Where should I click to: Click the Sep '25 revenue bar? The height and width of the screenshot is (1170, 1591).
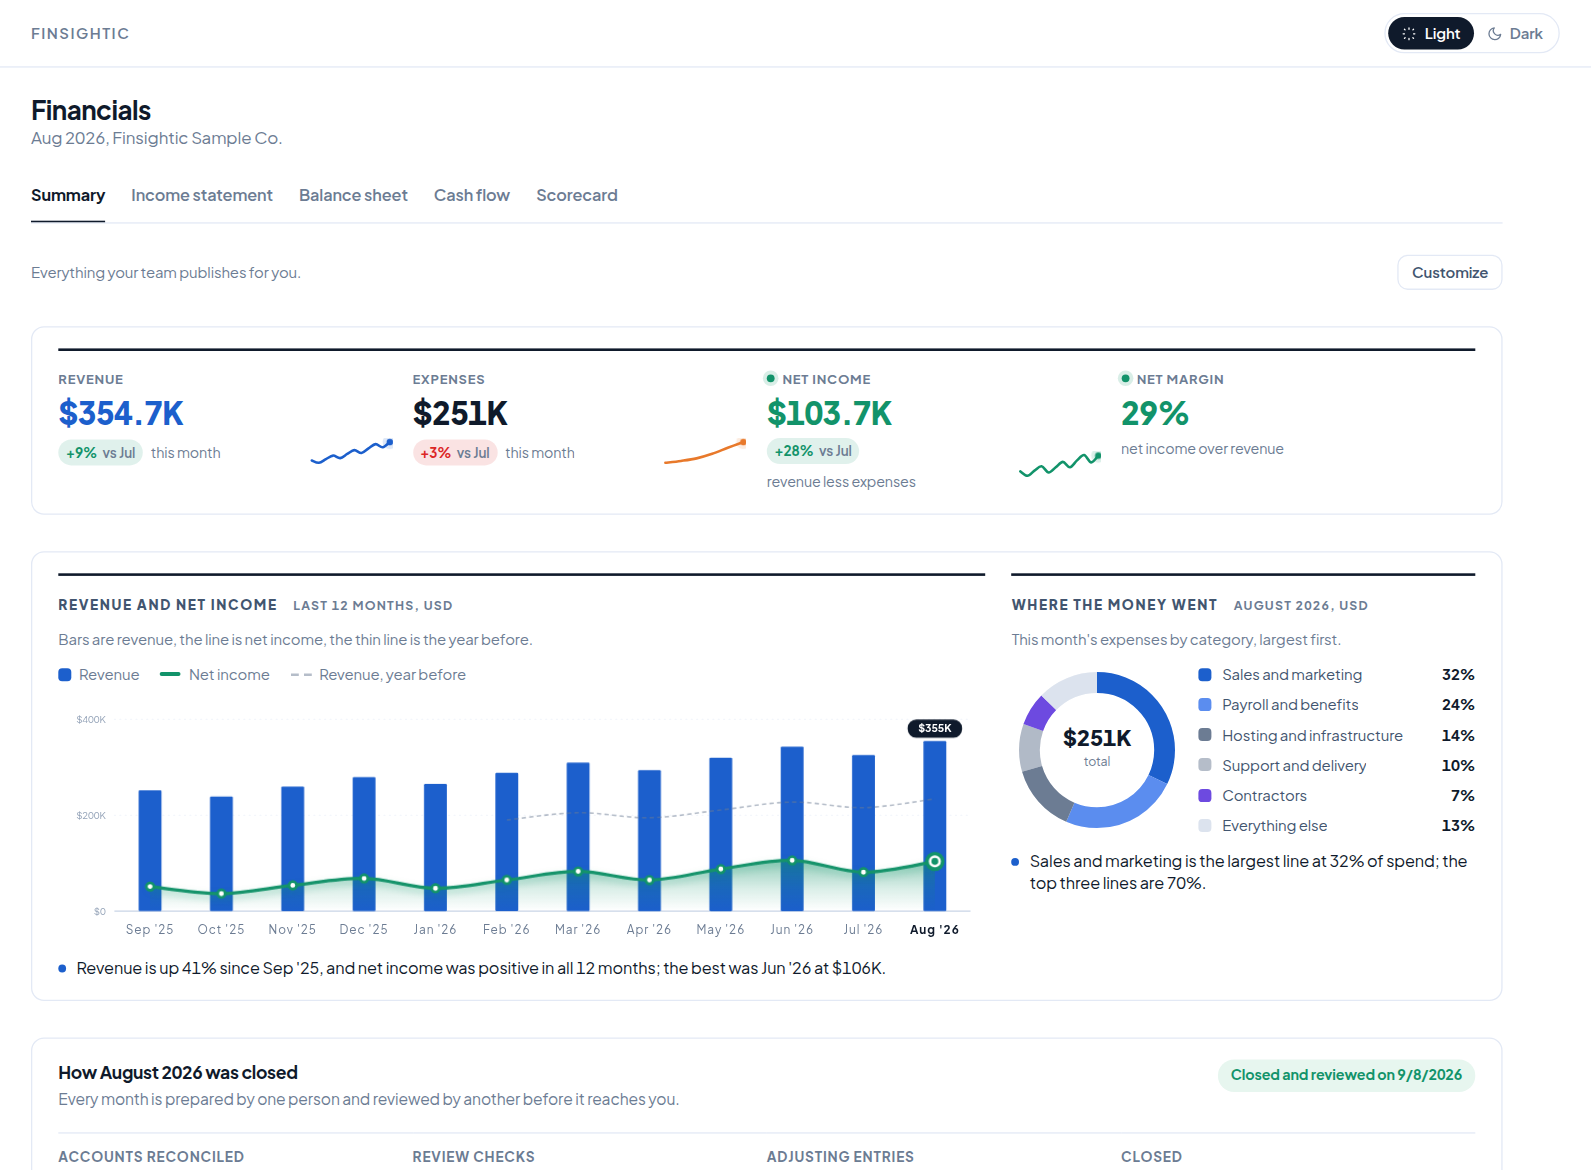pyautogui.click(x=150, y=851)
